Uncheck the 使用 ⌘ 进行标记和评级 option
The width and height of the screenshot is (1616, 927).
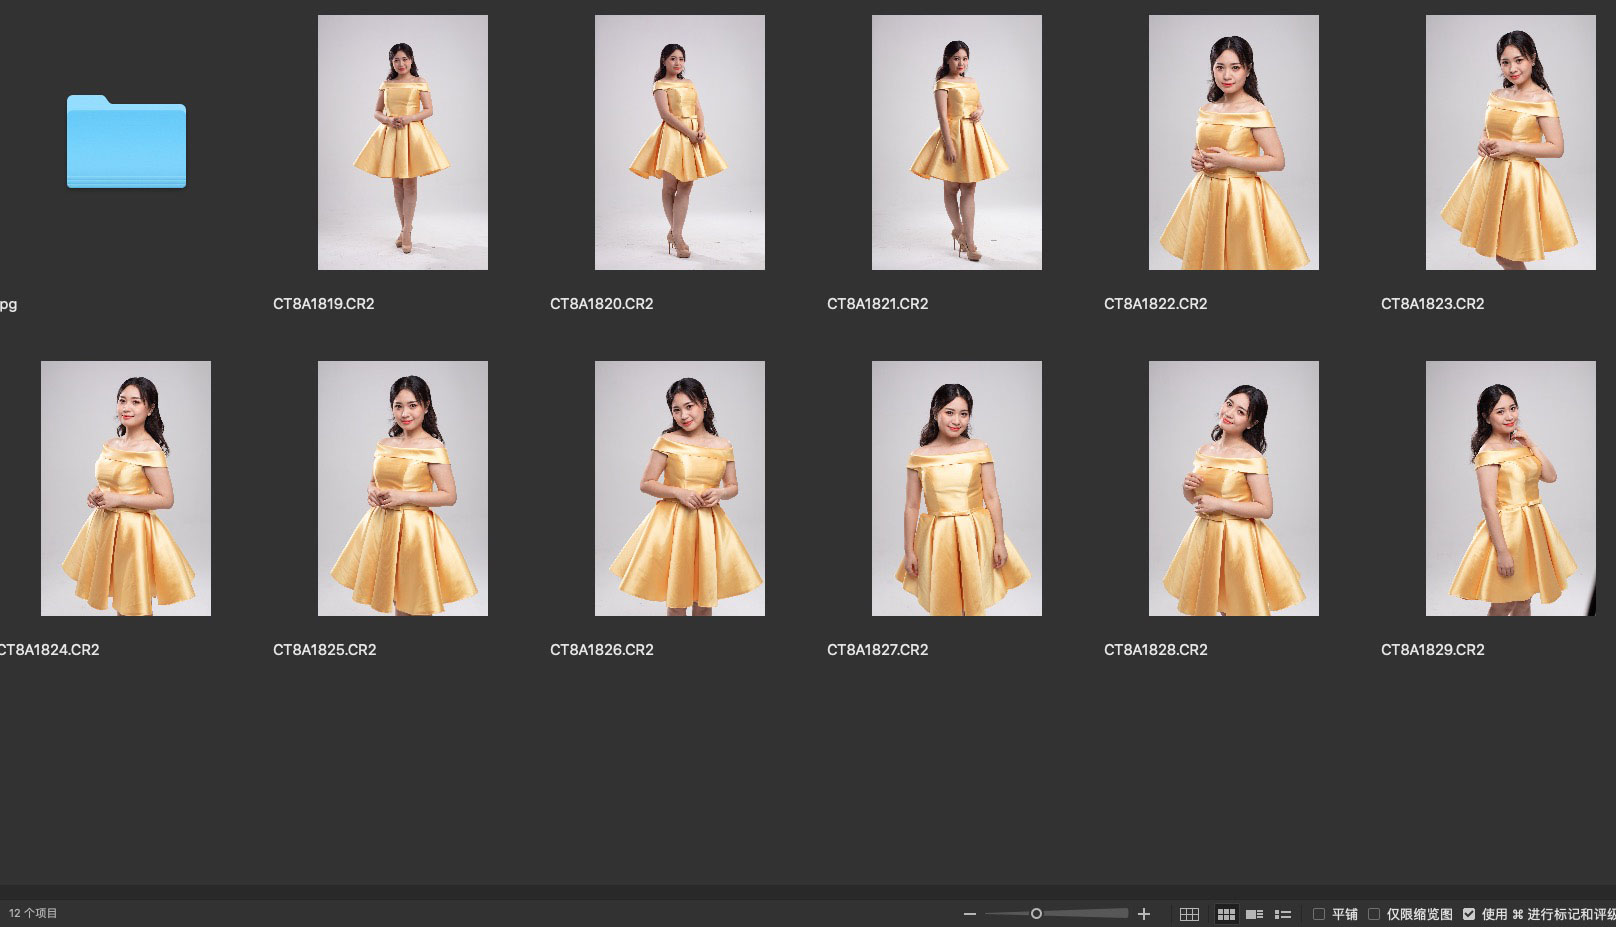pyautogui.click(x=1469, y=914)
